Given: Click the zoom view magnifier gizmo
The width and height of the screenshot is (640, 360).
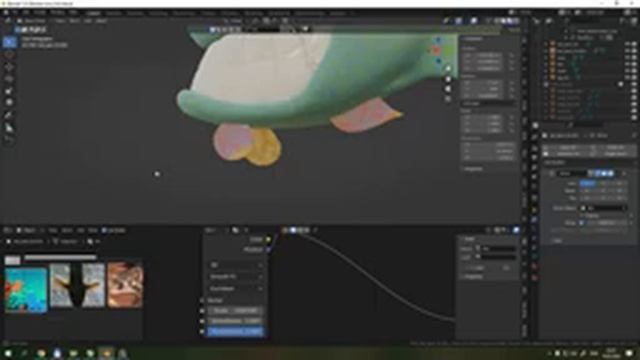Looking at the screenshot, I should pos(448,69).
